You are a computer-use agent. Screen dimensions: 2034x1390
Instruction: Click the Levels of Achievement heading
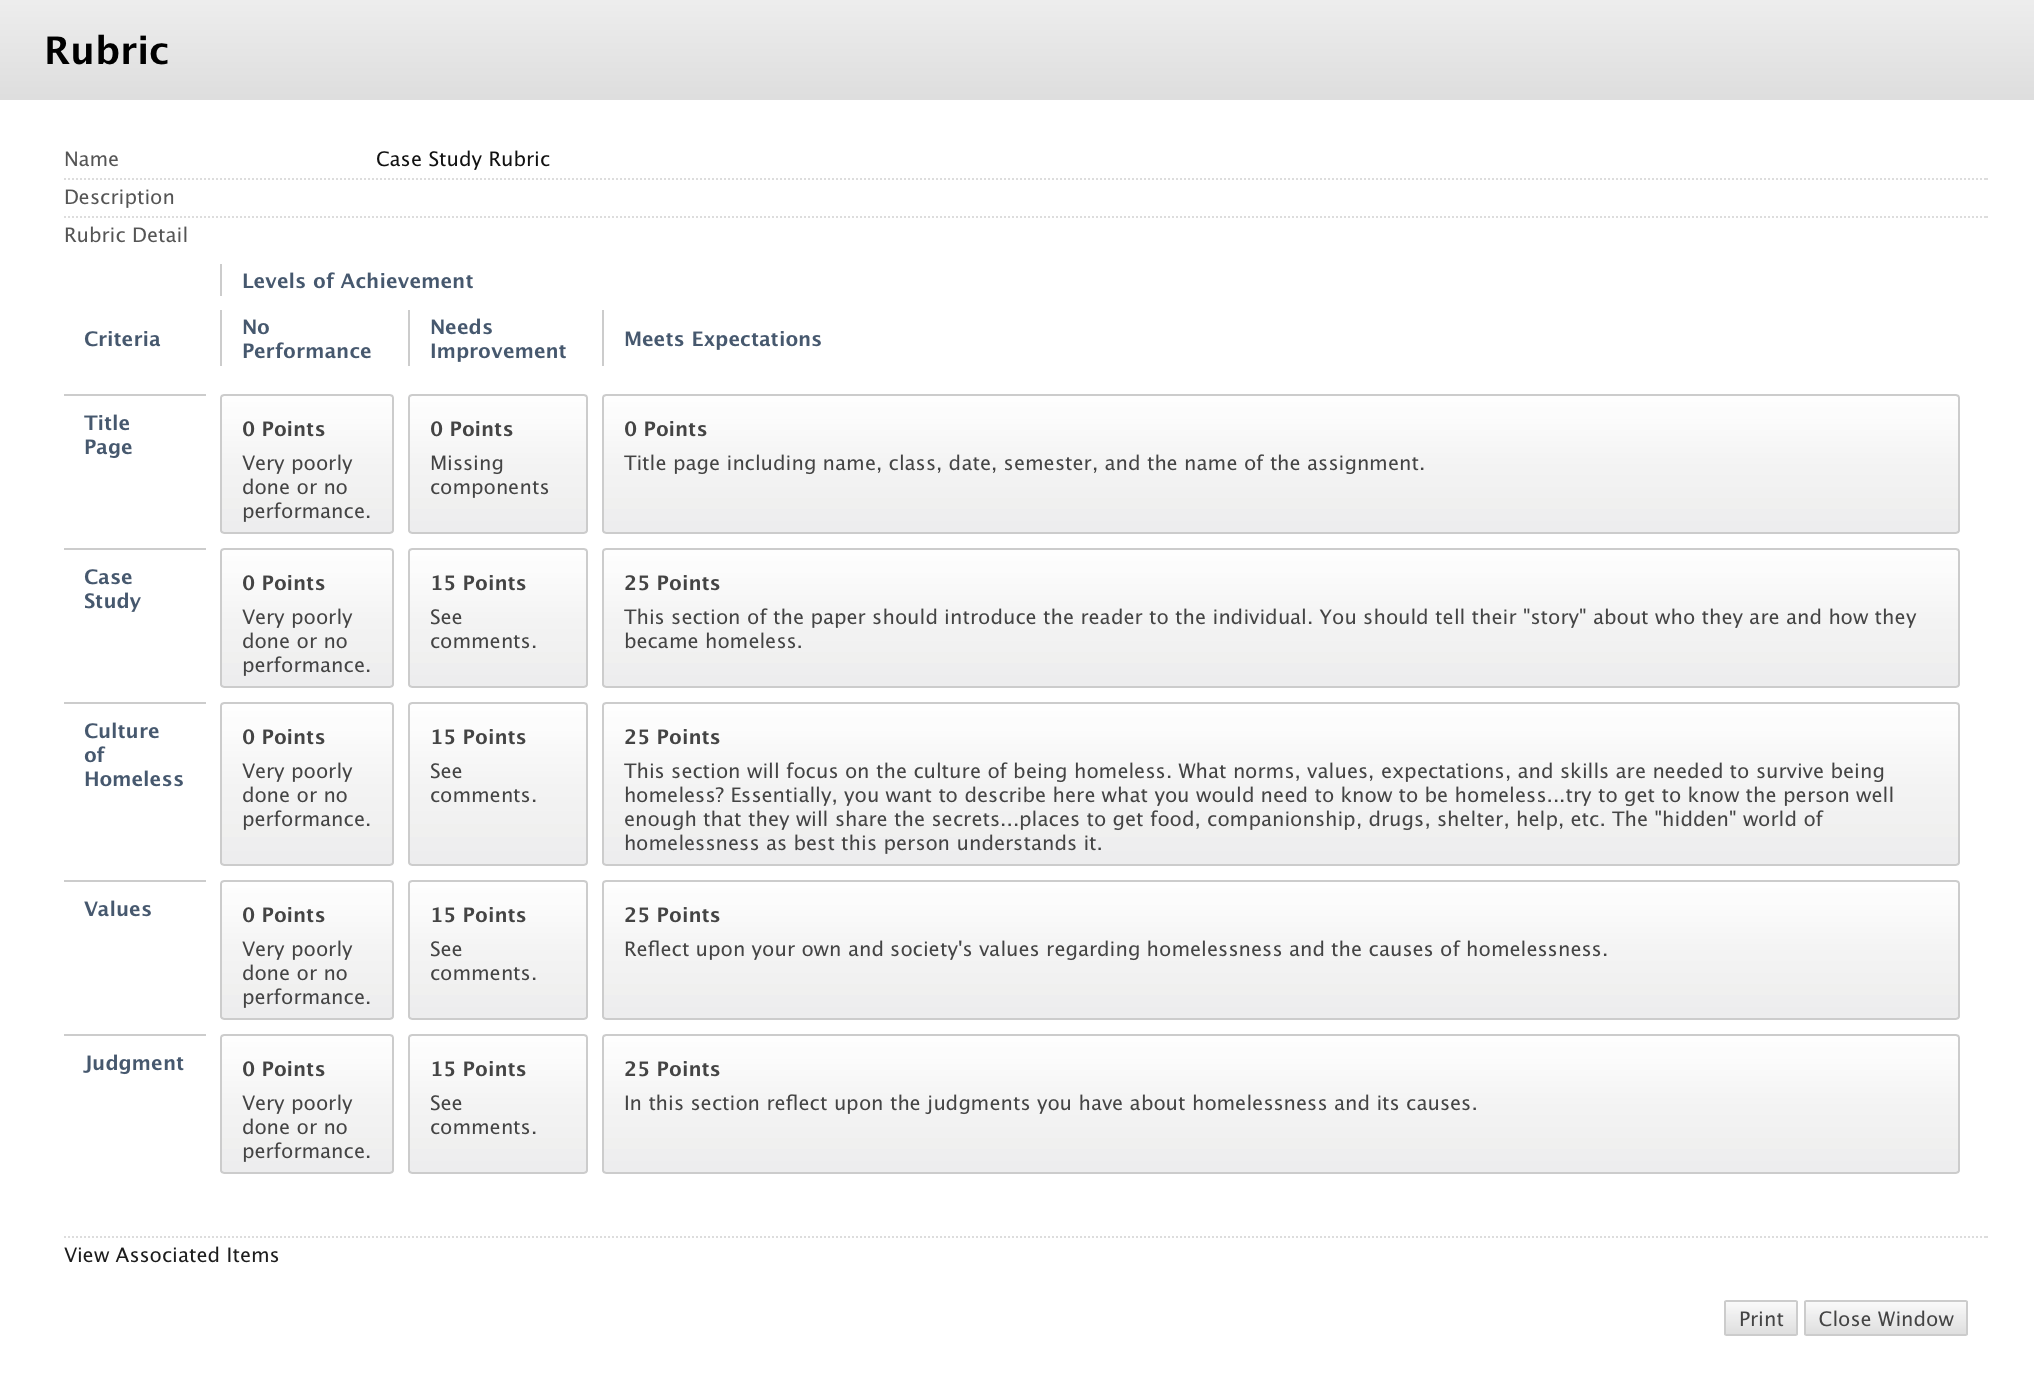(357, 281)
